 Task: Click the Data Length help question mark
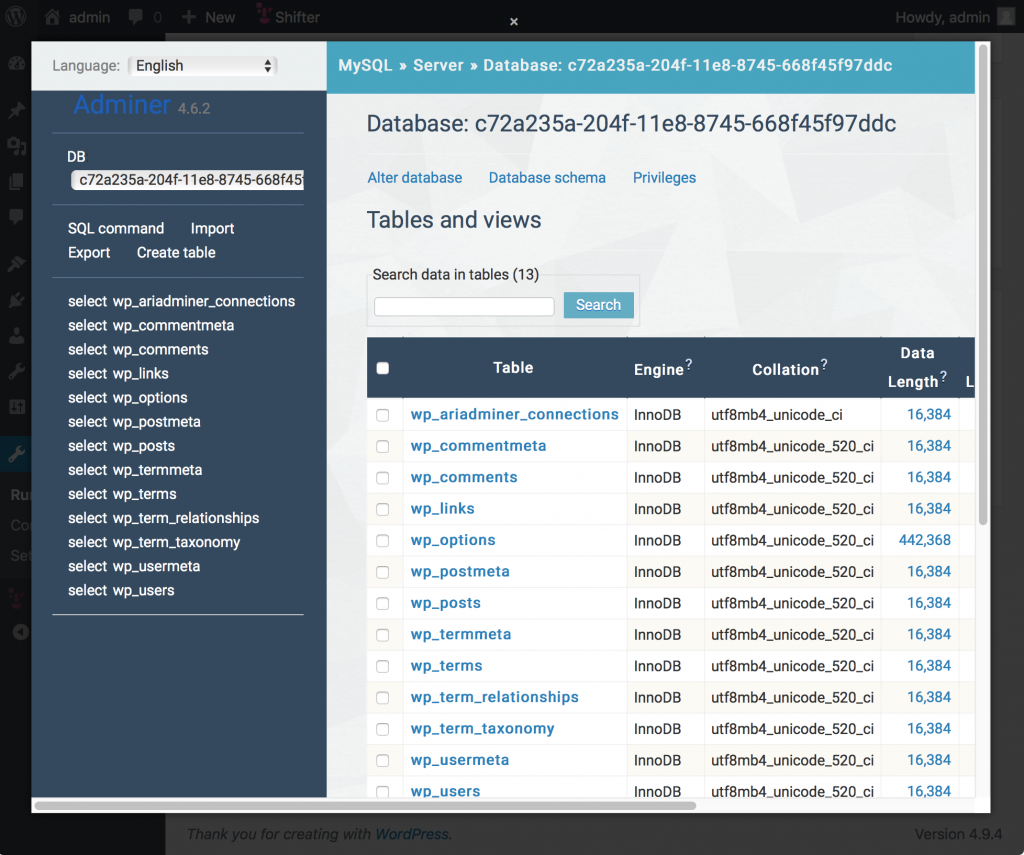coord(943,376)
